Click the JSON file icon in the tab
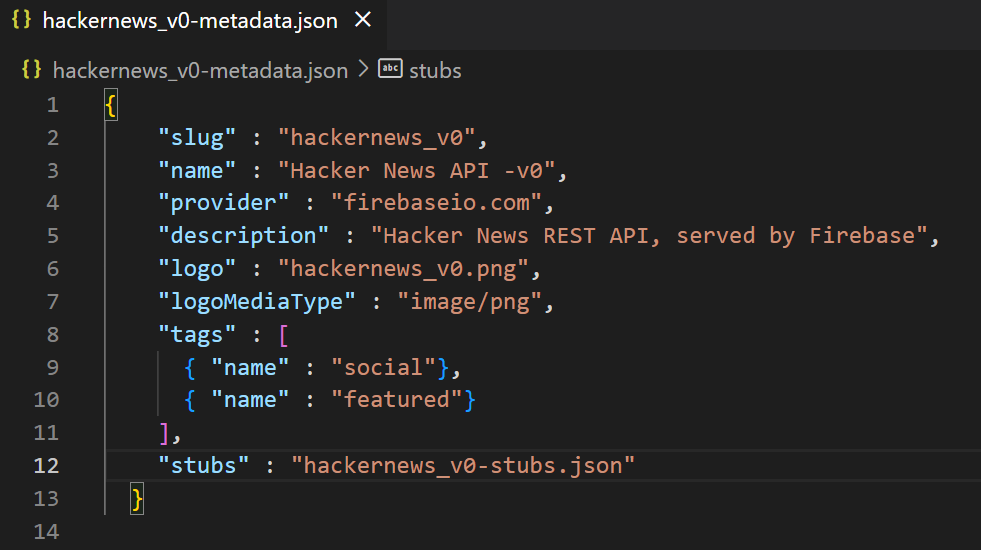 21,19
